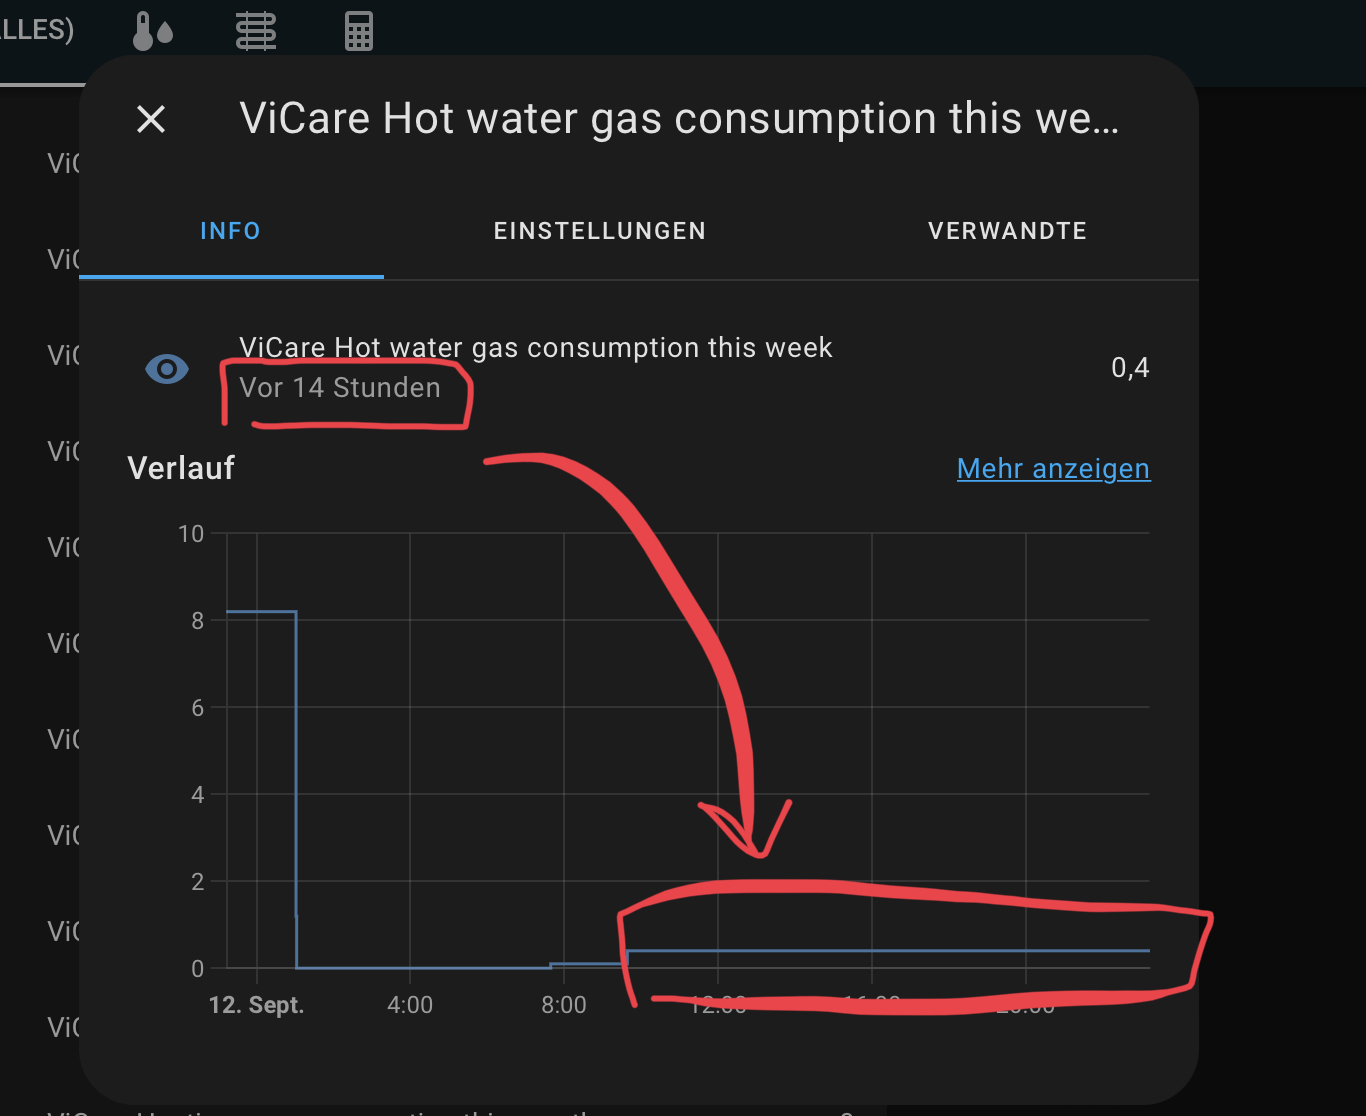The image size is (1366, 1116).
Task: Click the full entity name above the timestamp
Action: [535, 347]
